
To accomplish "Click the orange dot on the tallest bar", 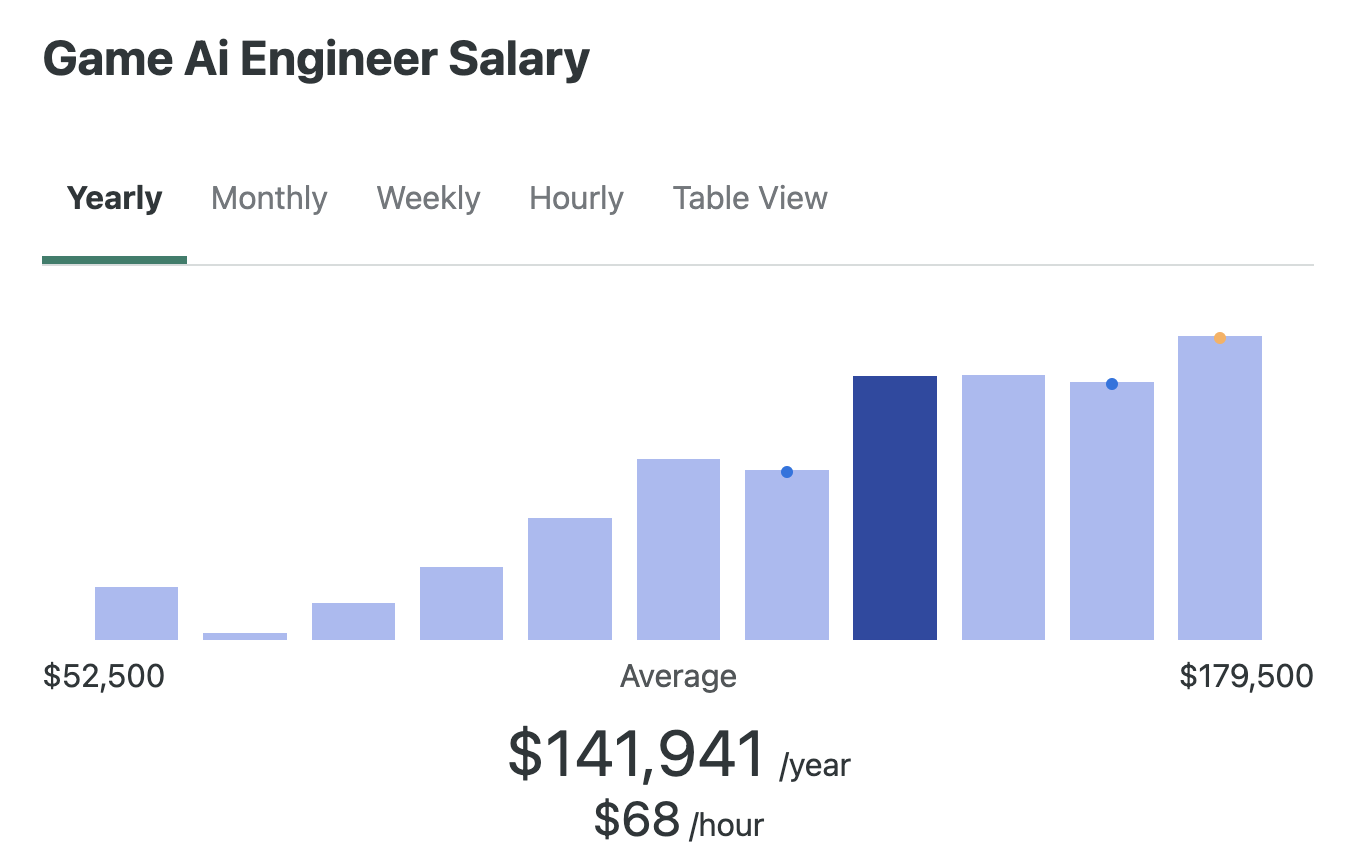I will 1220,338.
